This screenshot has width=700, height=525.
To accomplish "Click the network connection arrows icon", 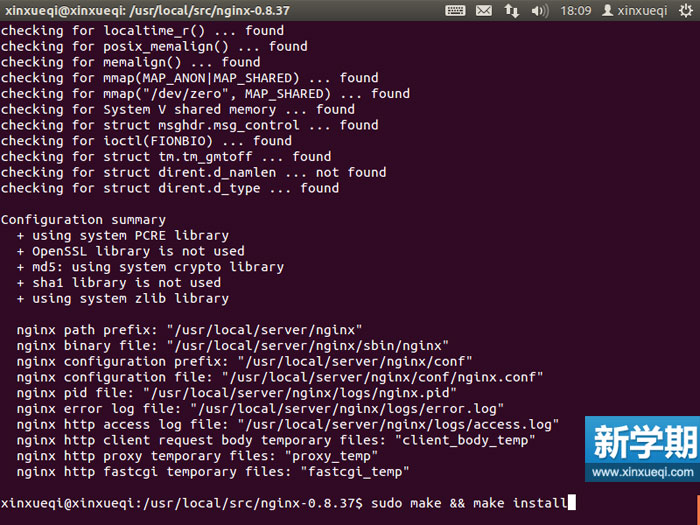I will coord(511,10).
